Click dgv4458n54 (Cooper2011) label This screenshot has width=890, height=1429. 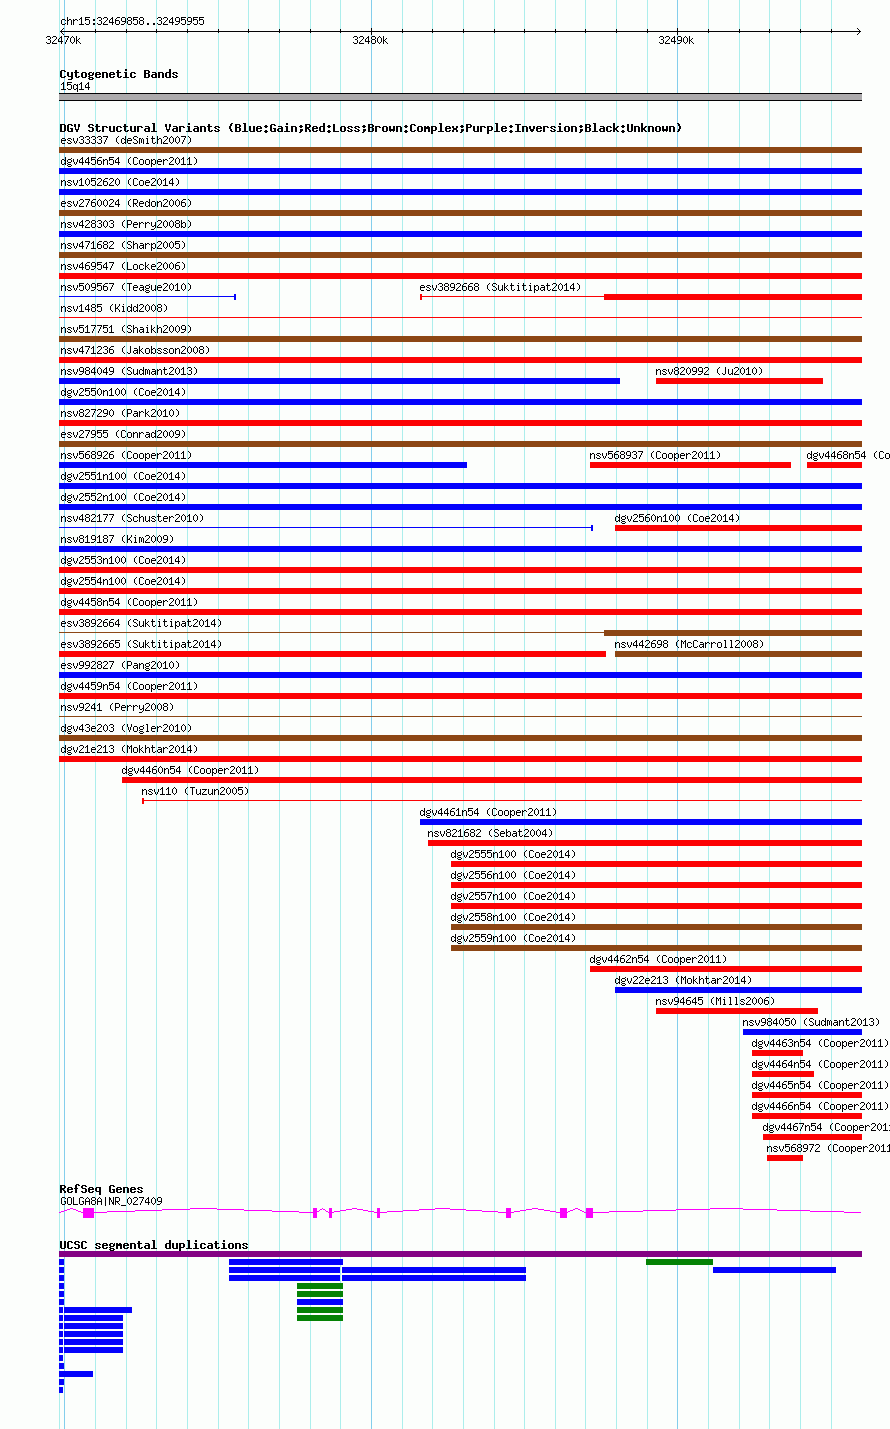click(129, 603)
